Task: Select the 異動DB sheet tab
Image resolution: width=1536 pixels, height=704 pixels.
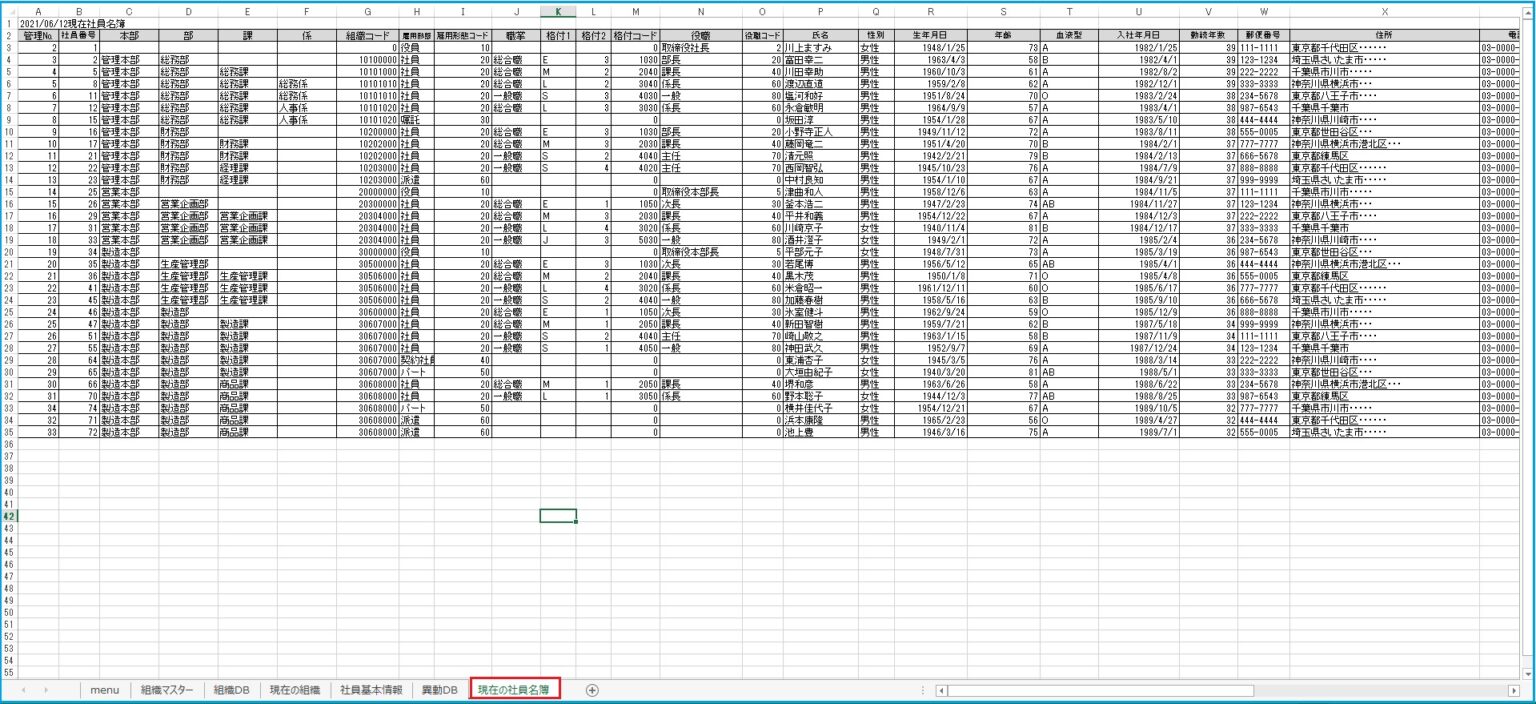Action: pyautogui.click(x=439, y=690)
